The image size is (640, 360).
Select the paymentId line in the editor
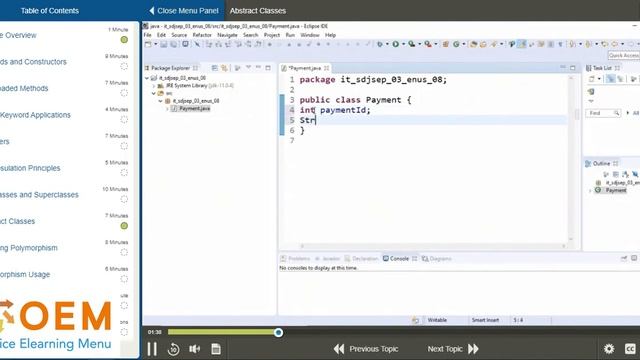tap(335, 110)
